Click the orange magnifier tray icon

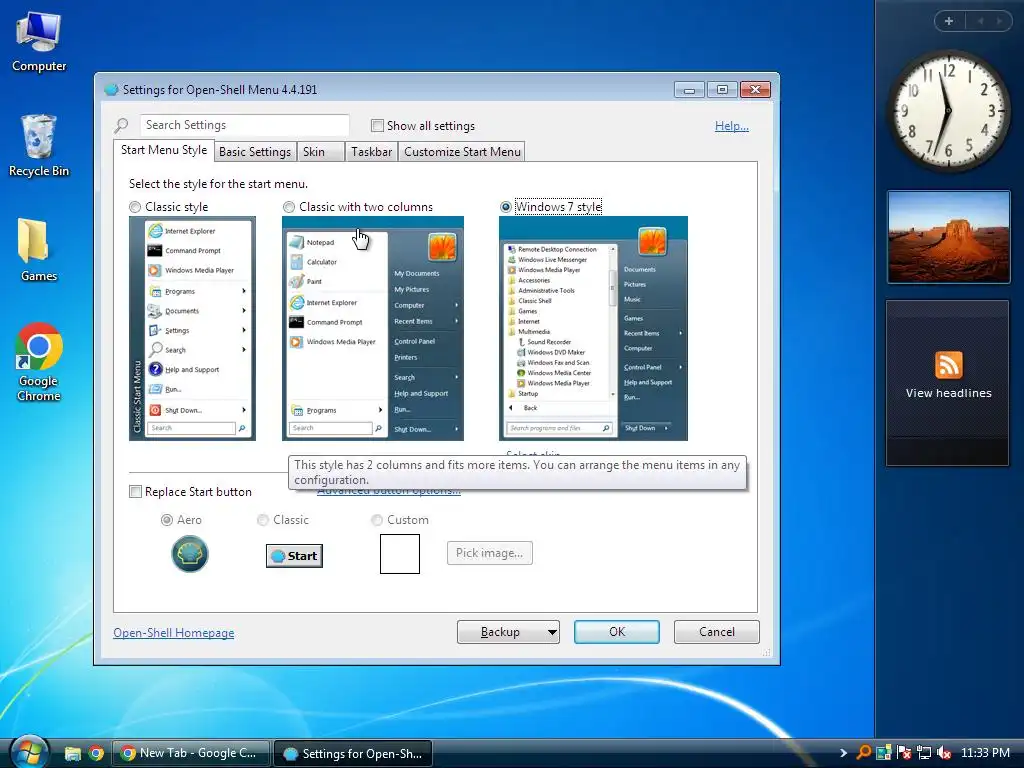coord(863,753)
